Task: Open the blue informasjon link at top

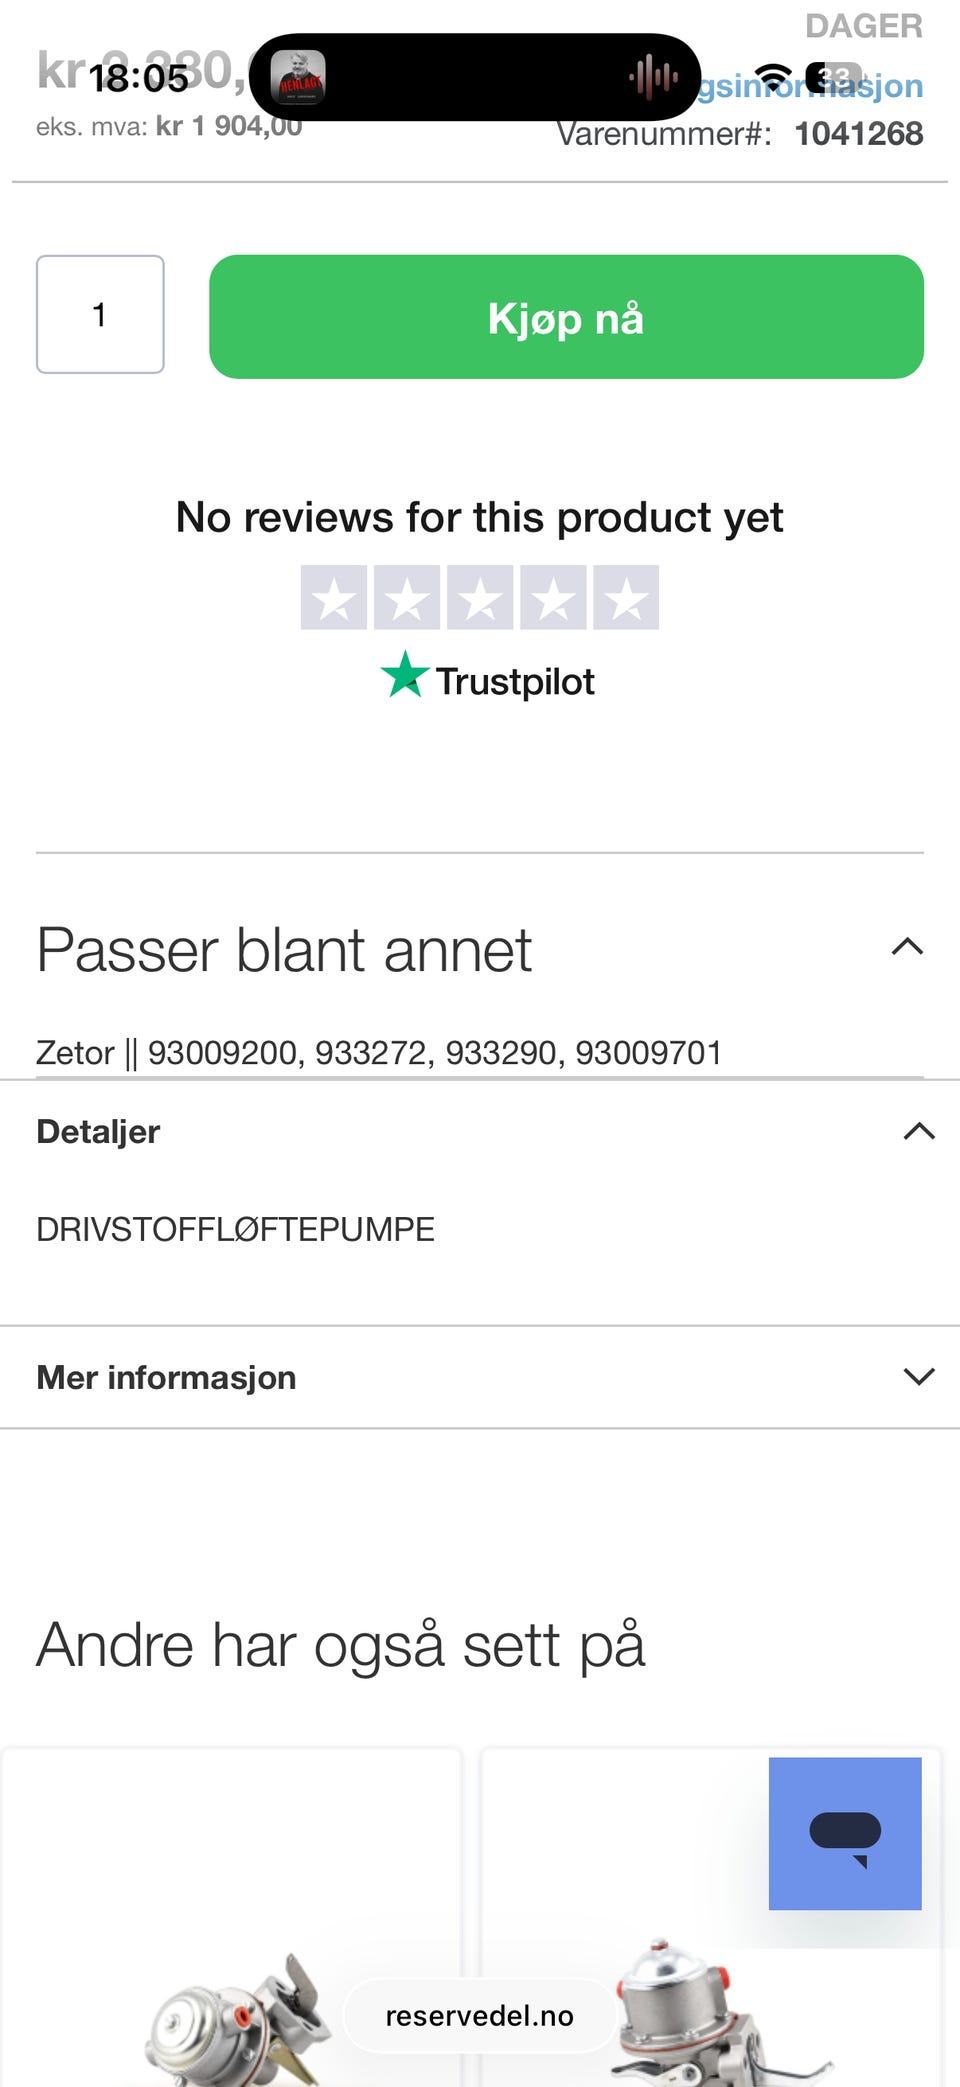Action: pos(810,86)
